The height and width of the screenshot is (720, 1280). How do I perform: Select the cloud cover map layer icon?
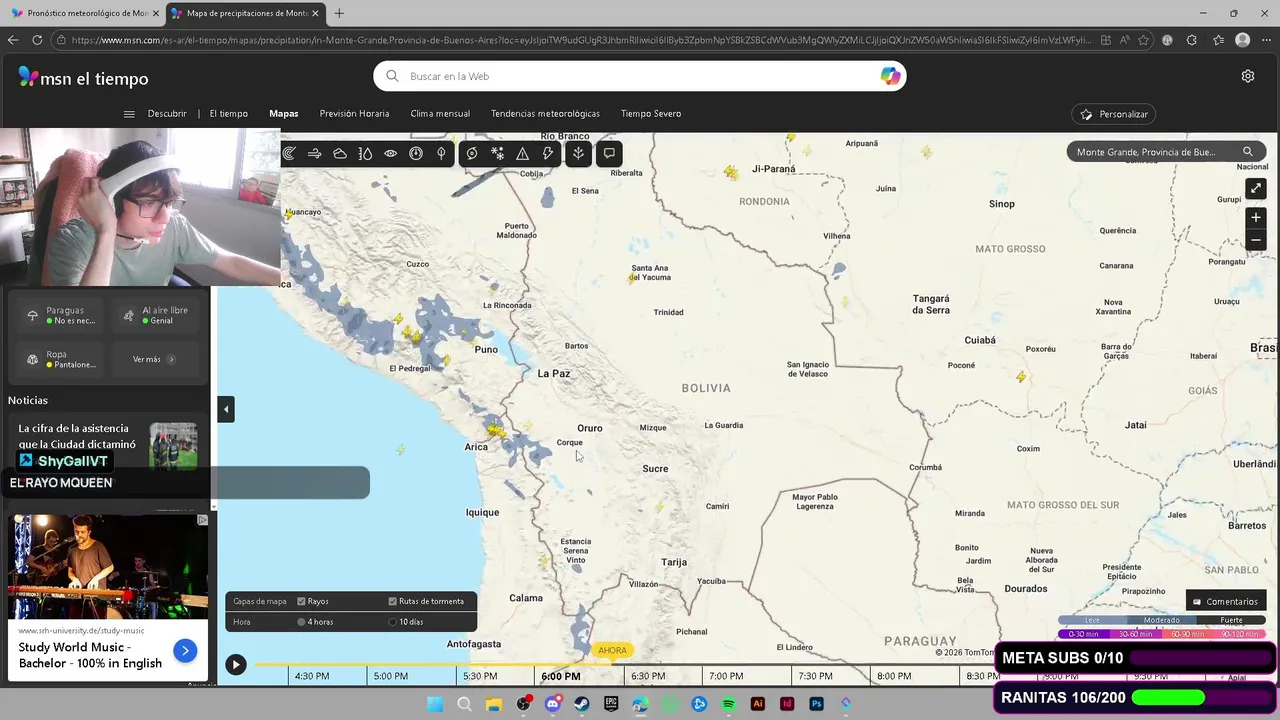[340, 153]
